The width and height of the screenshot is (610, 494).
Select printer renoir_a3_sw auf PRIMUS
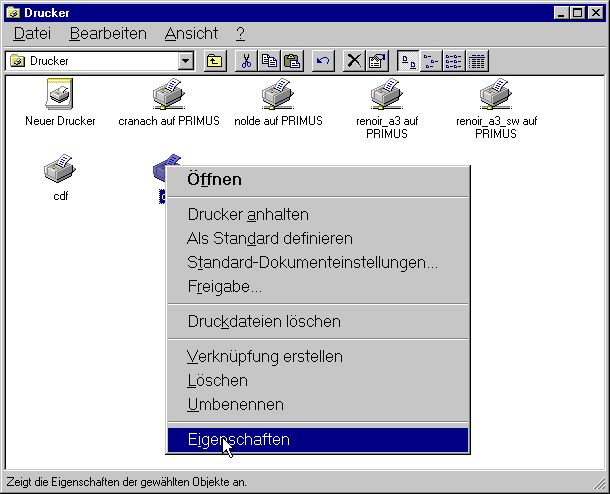[496, 94]
